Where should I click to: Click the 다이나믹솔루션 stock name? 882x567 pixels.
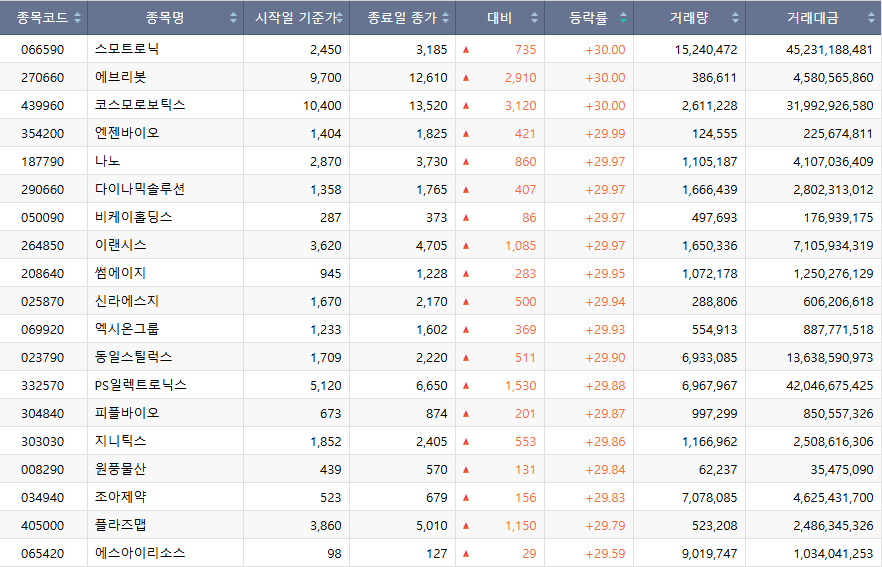(140, 189)
